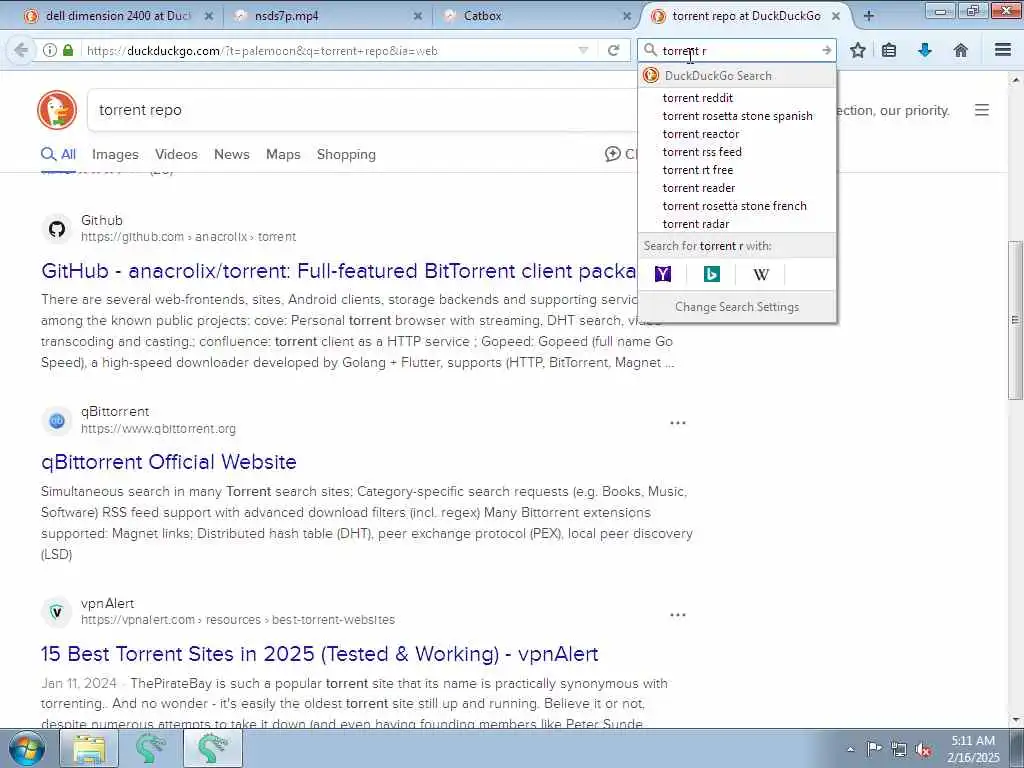Open the github.com anacrolix torrent URL
Image resolution: width=1024 pixels, height=768 pixels.
[188, 237]
